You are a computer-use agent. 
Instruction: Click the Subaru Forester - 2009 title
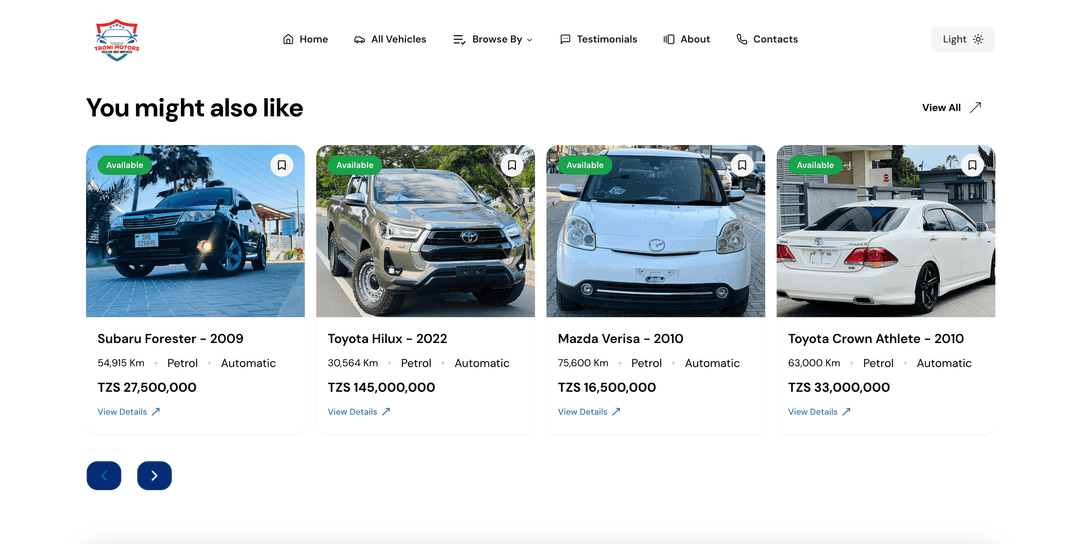[170, 339]
